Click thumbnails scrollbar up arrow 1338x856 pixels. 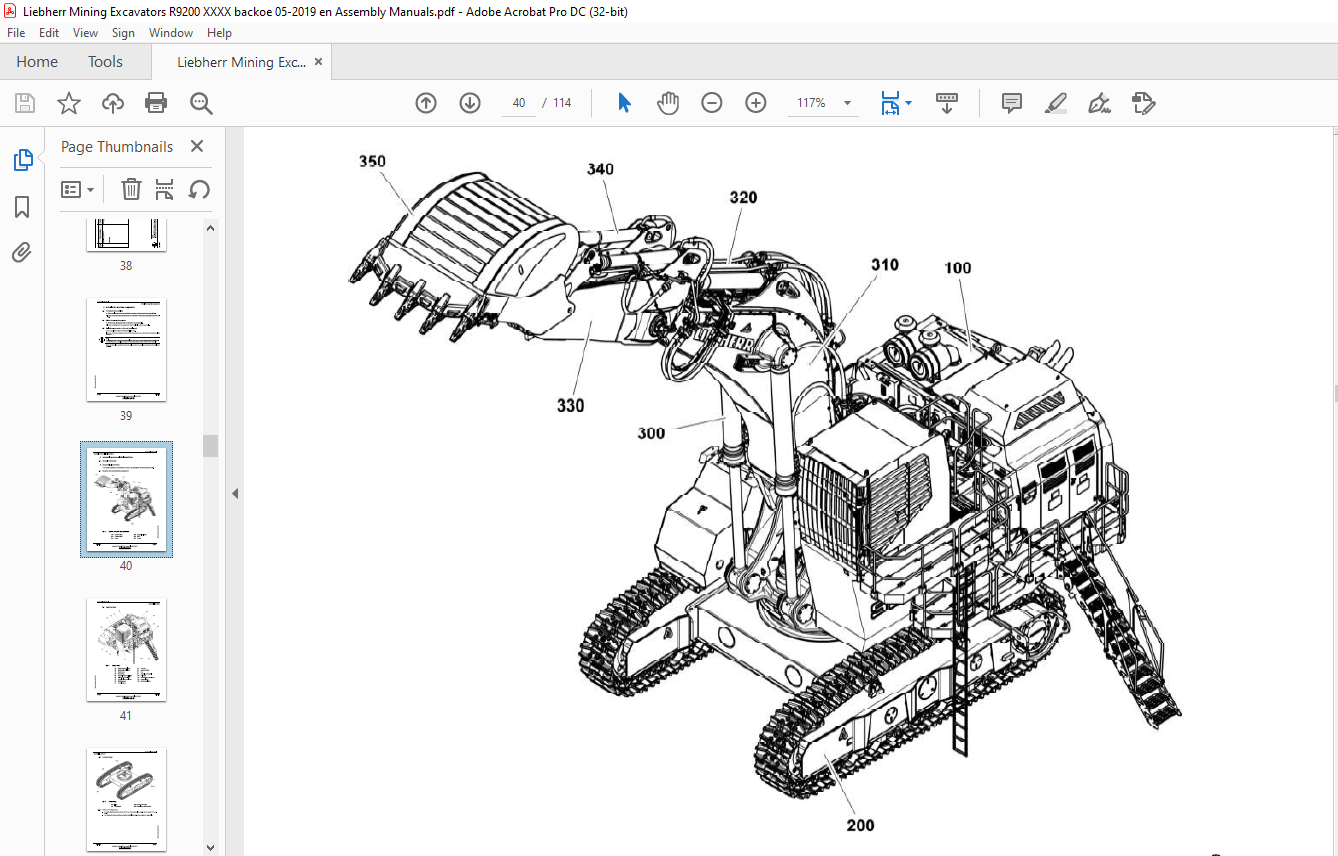pyautogui.click(x=210, y=227)
